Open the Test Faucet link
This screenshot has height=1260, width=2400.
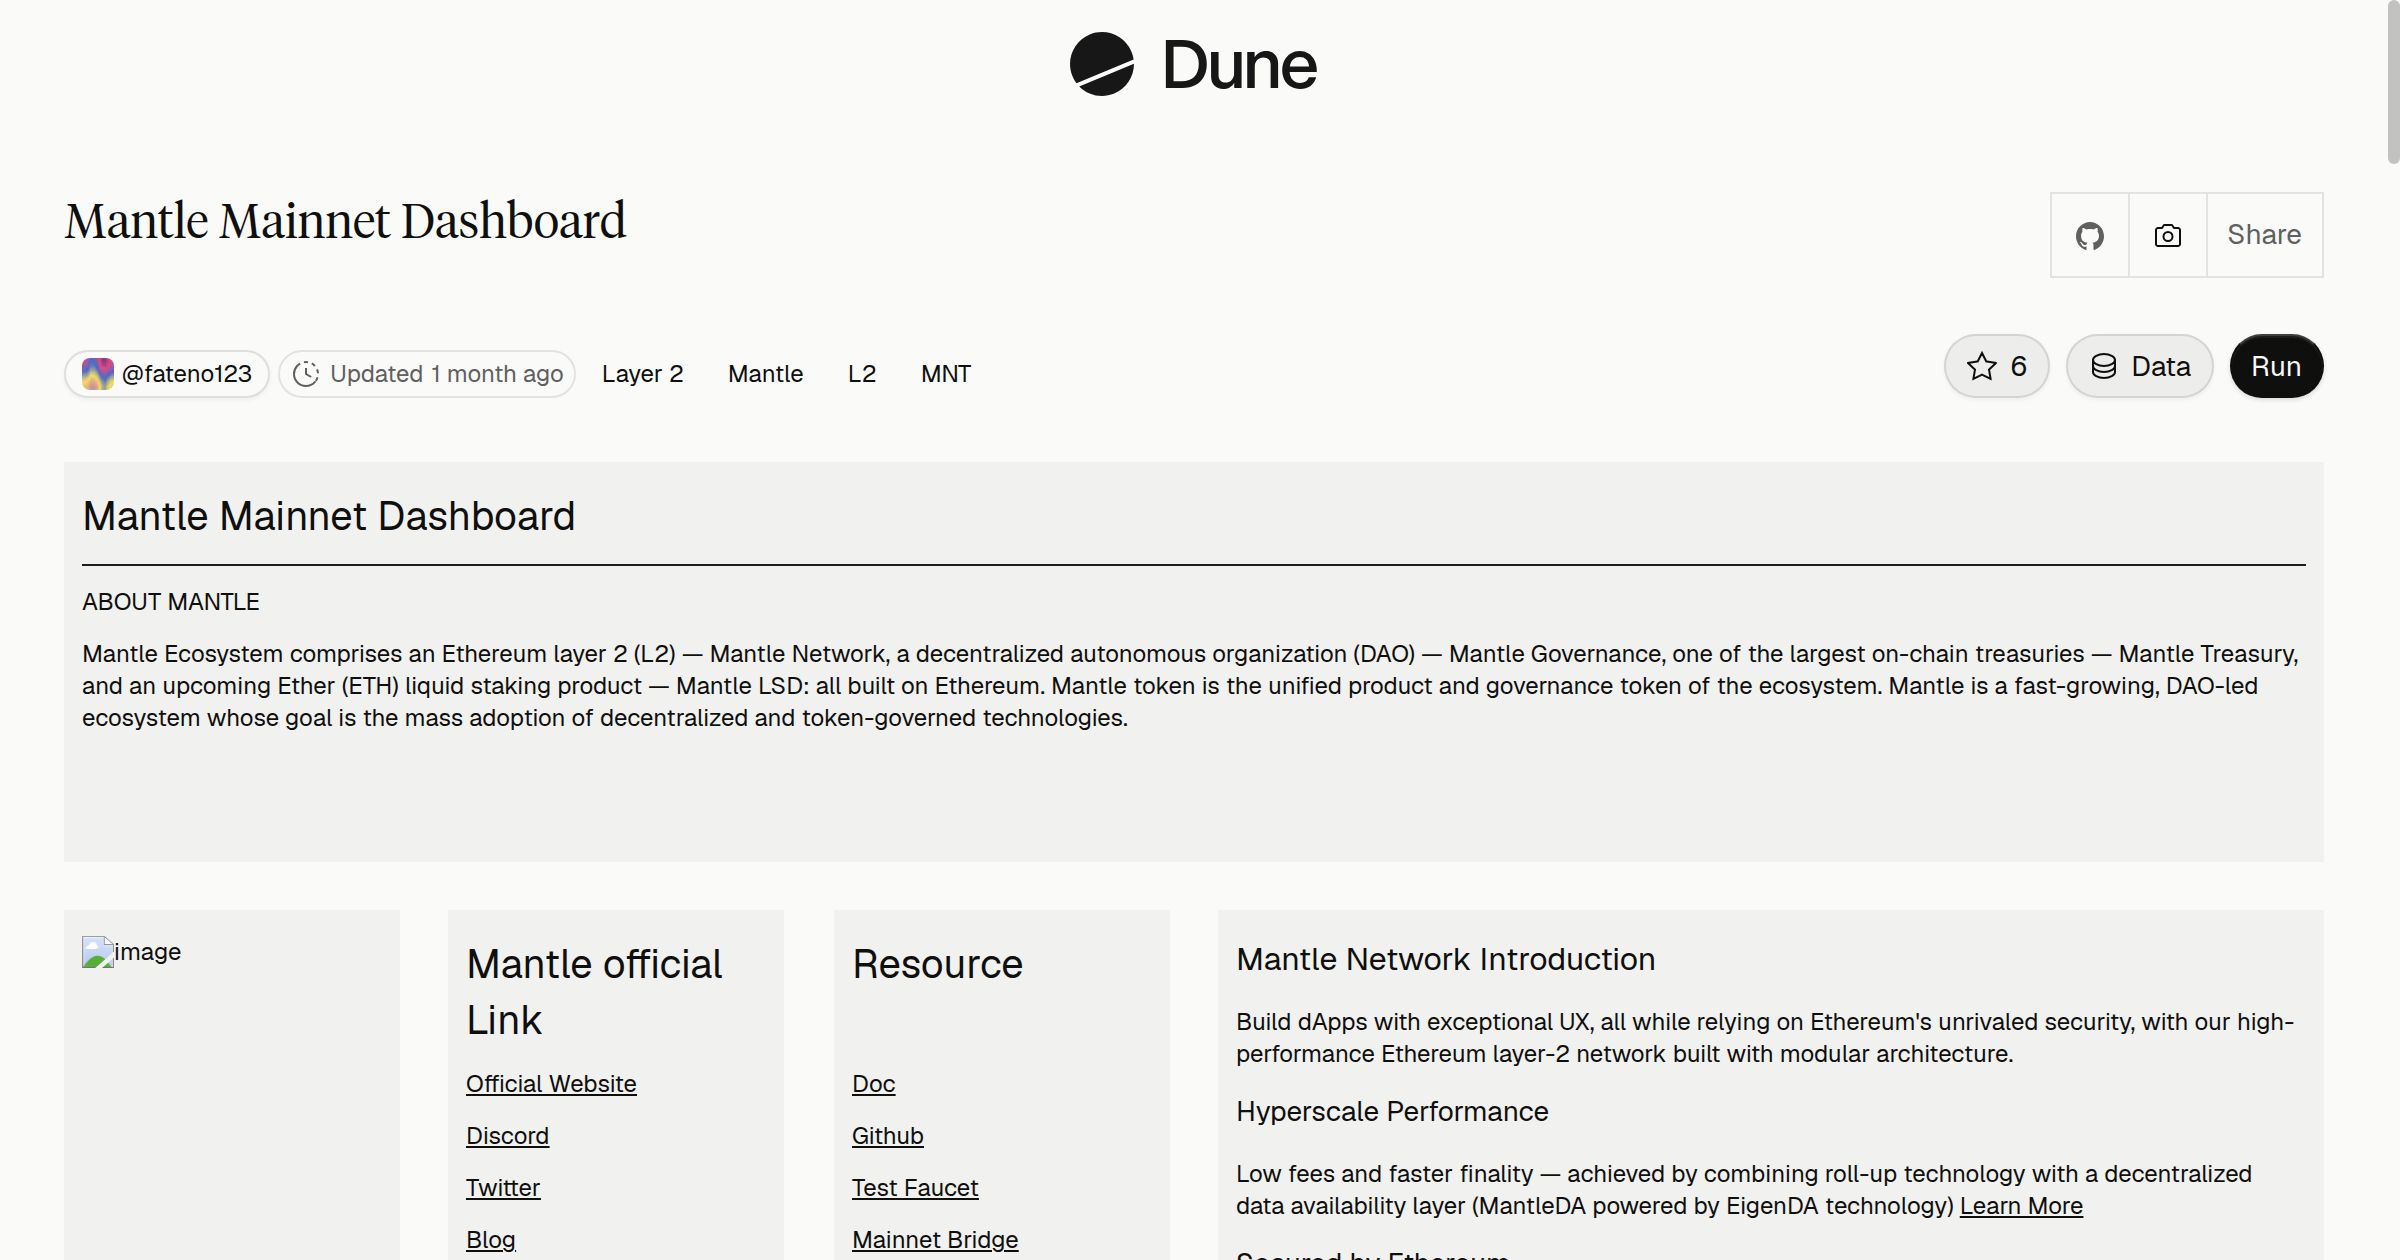(915, 1188)
